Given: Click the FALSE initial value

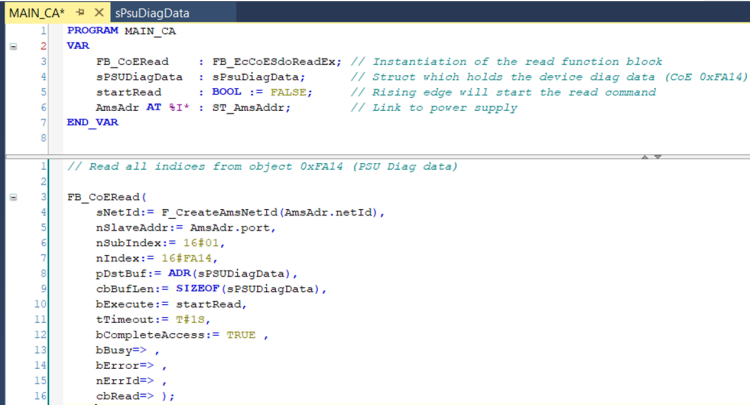Looking at the screenshot, I should [288, 92].
